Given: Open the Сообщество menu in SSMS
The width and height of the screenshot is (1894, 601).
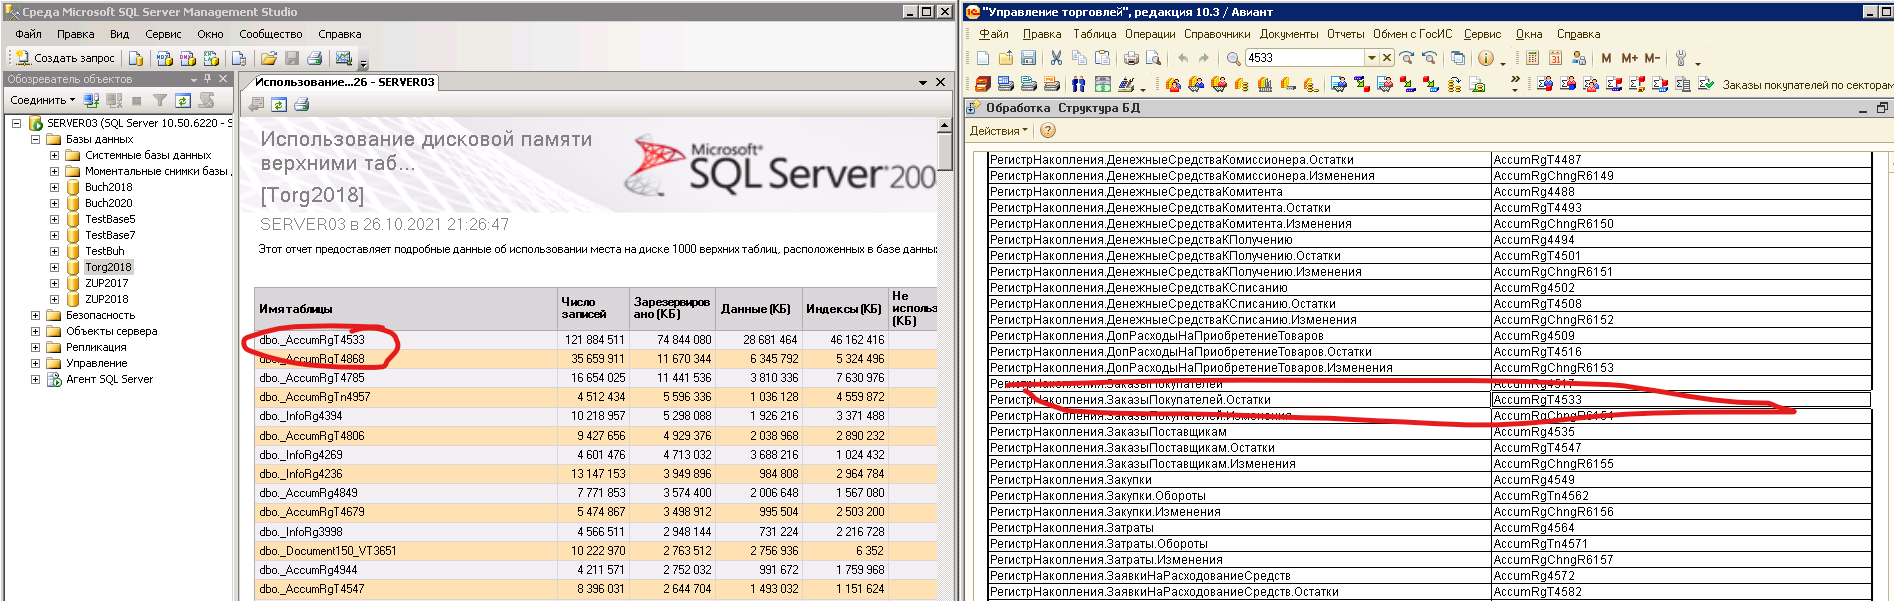Looking at the screenshot, I should tap(270, 34).
